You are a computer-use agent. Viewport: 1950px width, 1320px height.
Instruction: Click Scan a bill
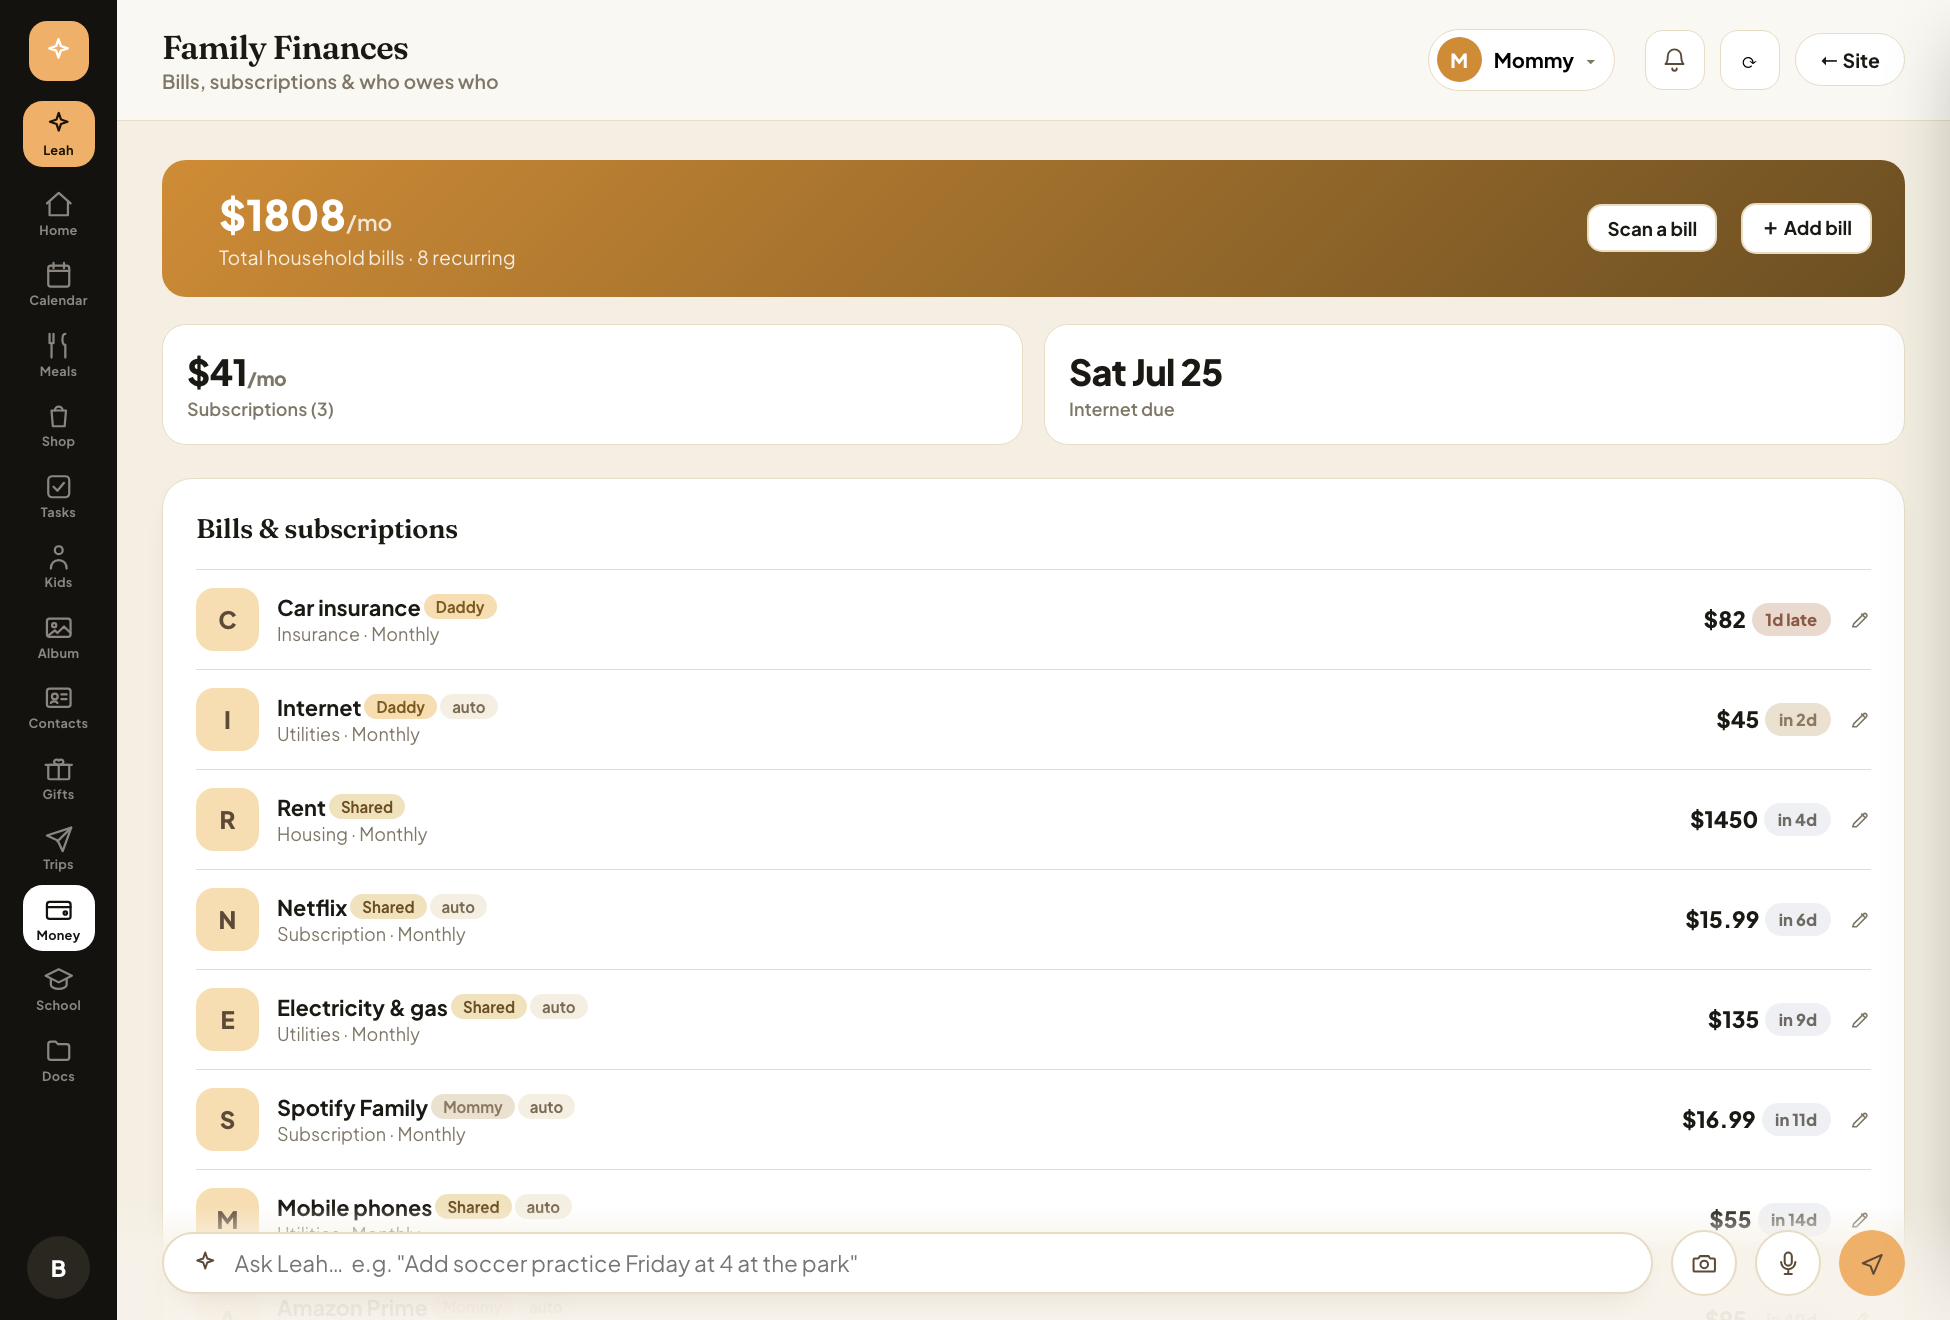[1652, 229]
